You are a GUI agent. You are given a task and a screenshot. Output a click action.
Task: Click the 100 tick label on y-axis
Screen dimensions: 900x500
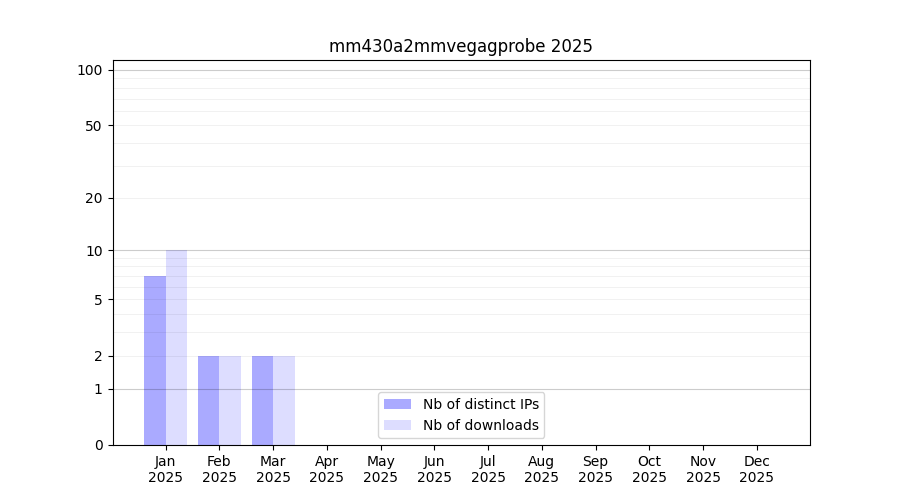[90, 70]
